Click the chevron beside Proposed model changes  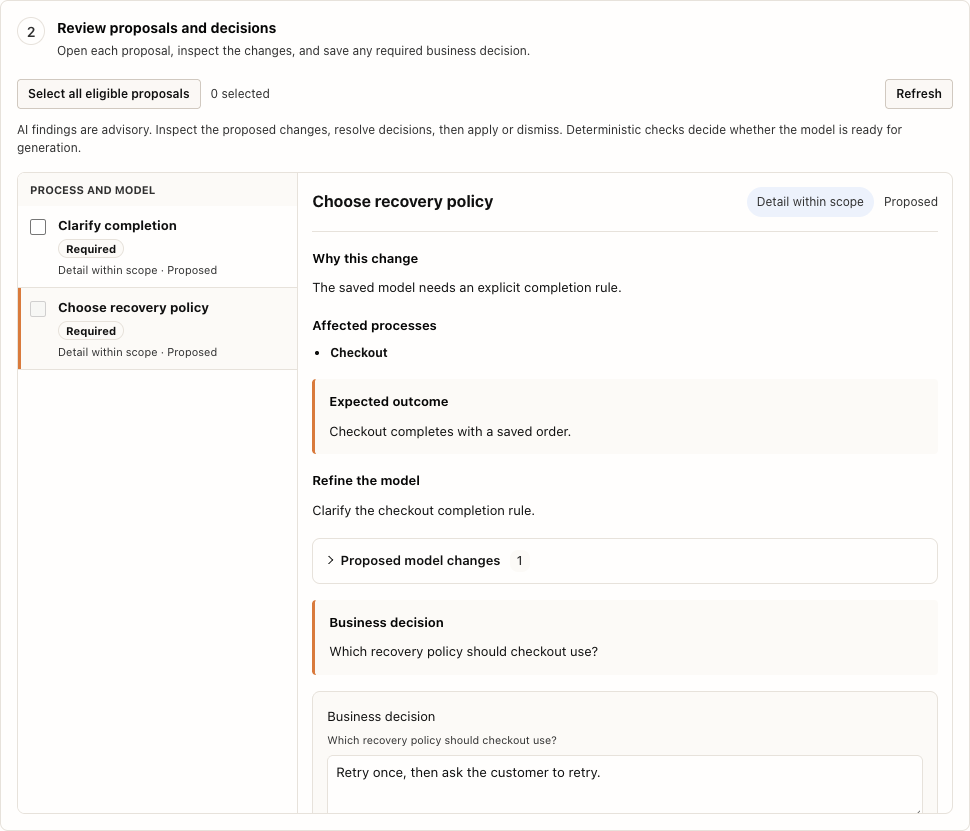(330, 560)
